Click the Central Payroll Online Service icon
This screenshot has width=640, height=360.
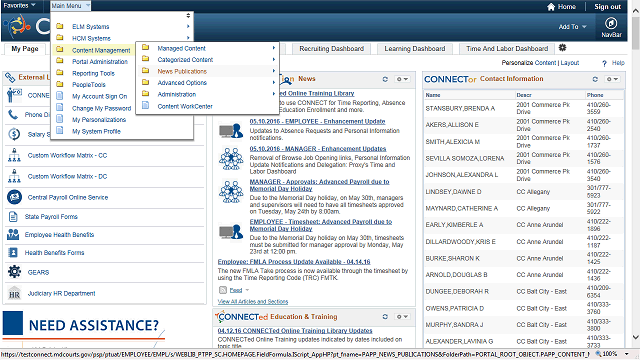tap(14, 197)
